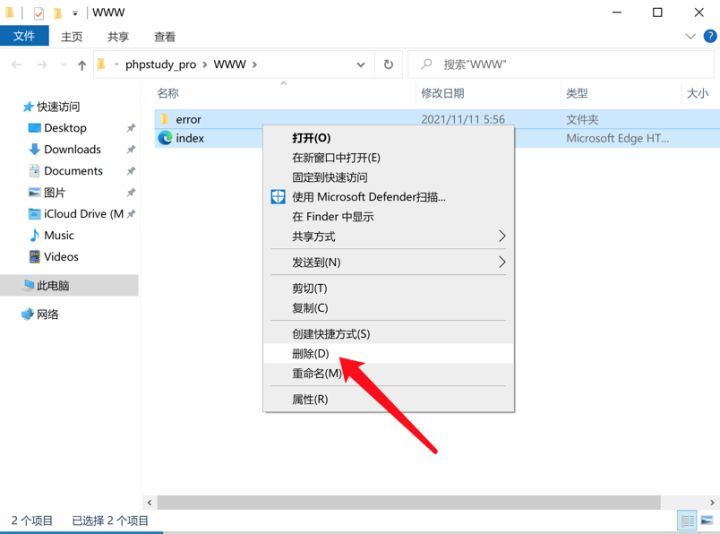Viewport: 720px width, 534px height.
Task: Open Documents in the navigation pane
Action: pos(66,171)
